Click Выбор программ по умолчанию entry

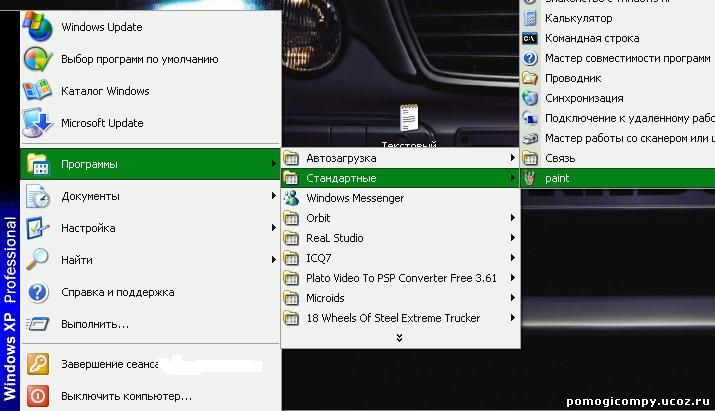(x=140, y=59)
